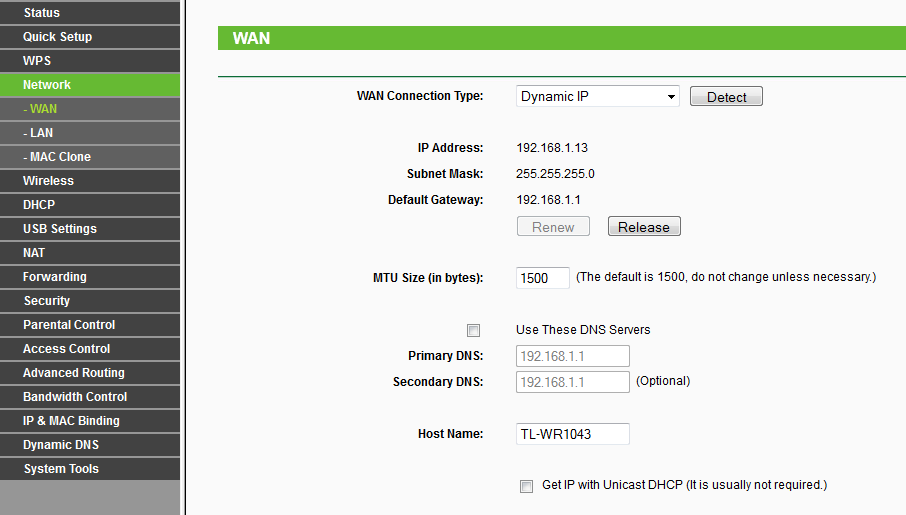Viewport: 906px width, 515px height.
Task: Click the Primary DNS field
Action: coord(573,356)
